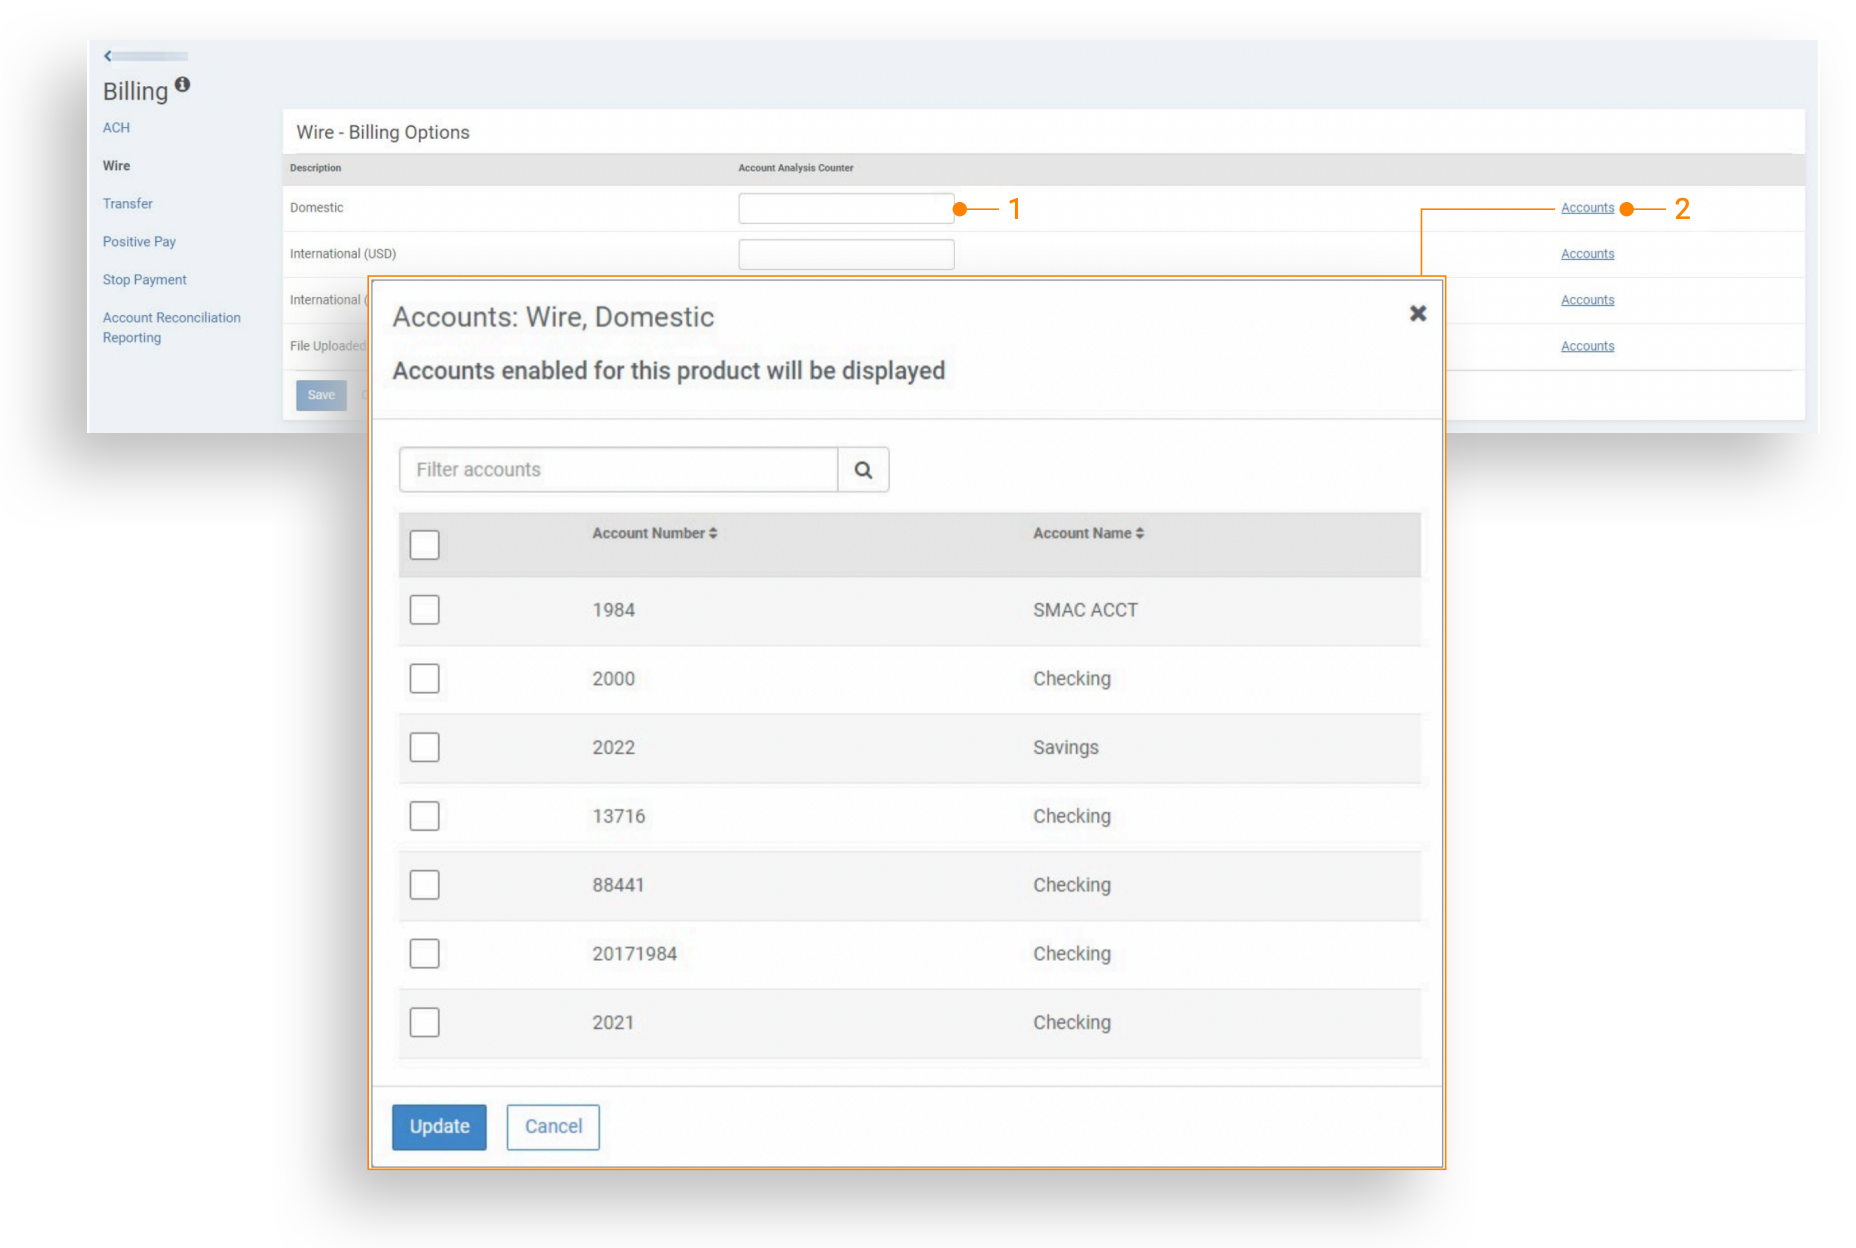
Task: Click the back arrow above Billing
Action: tap(108, 56)
